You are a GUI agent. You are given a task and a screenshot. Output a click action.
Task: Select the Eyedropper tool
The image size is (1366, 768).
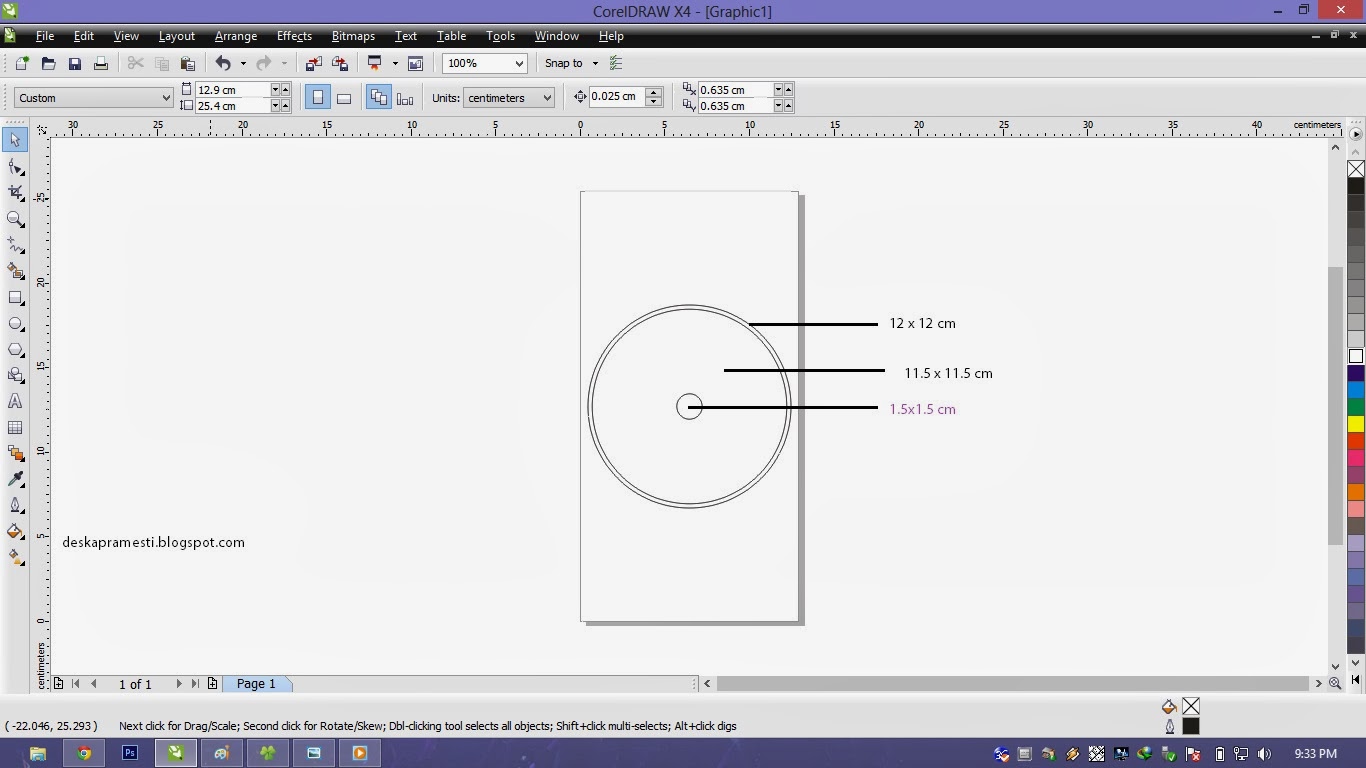click(16, 478)
